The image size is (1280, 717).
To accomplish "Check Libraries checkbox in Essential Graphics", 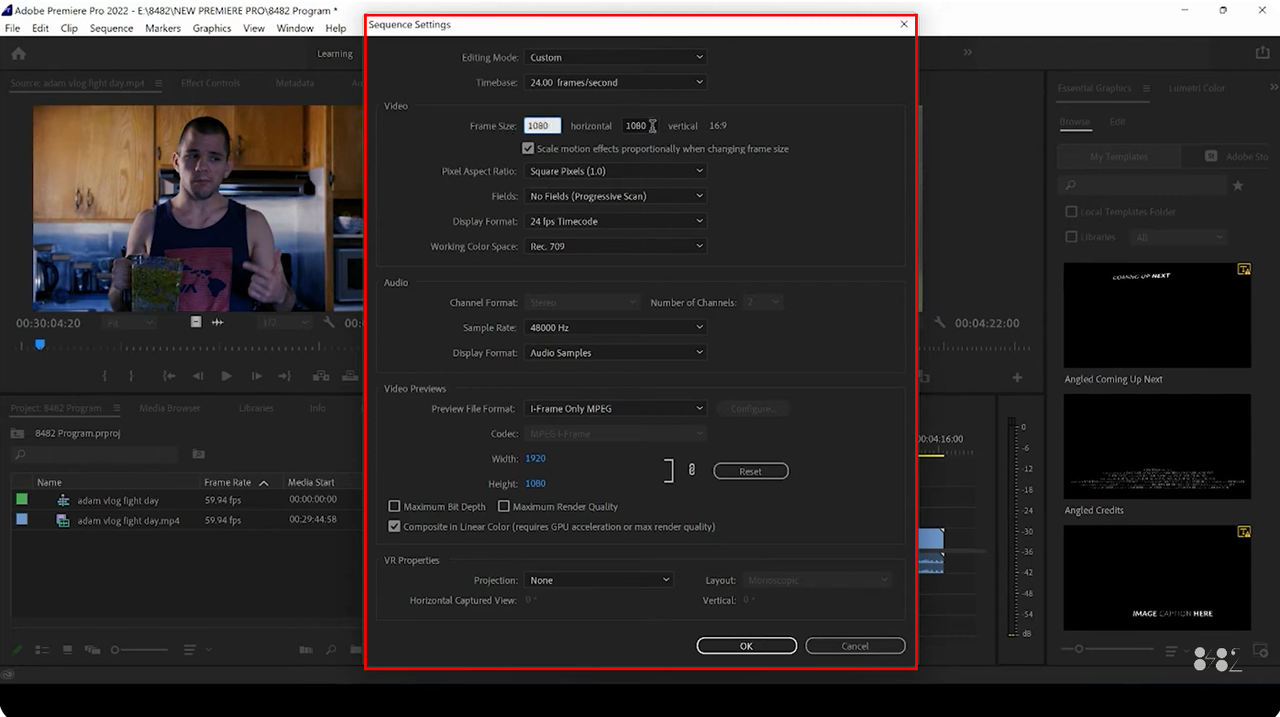I will tap(1071, 237).
